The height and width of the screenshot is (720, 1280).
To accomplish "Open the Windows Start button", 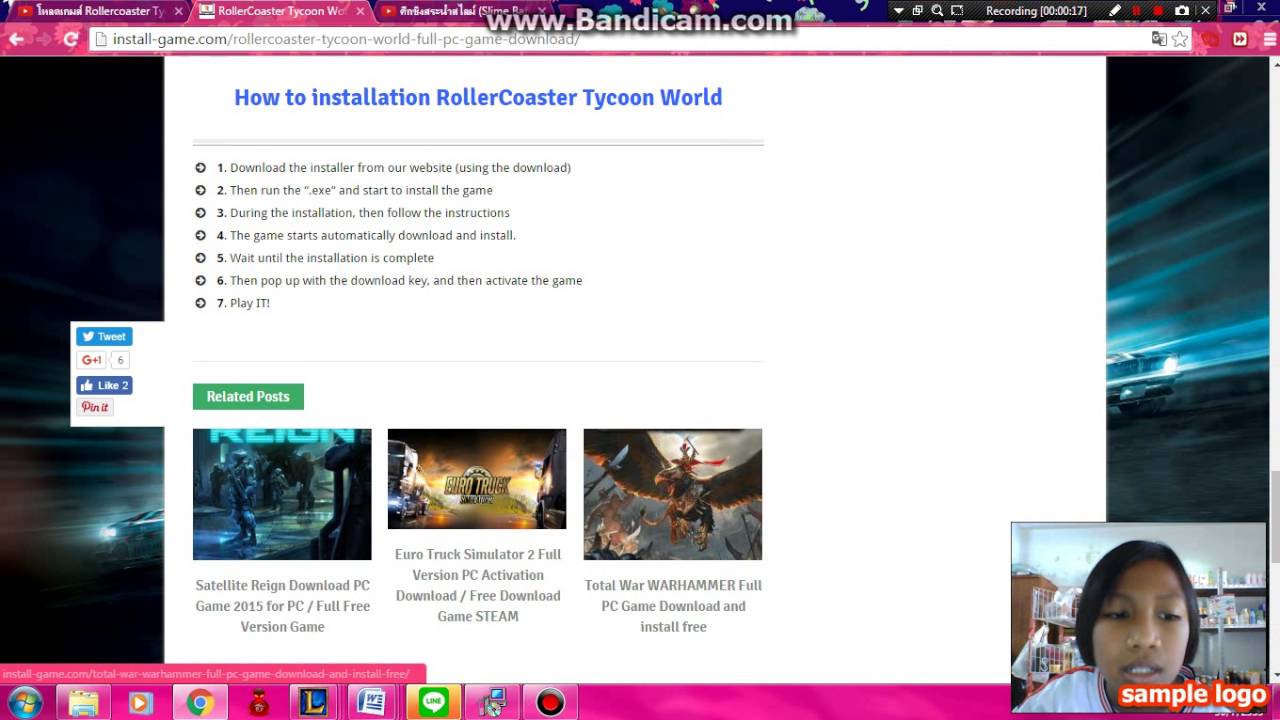I will pyautogui.click(x=24, y=703).
